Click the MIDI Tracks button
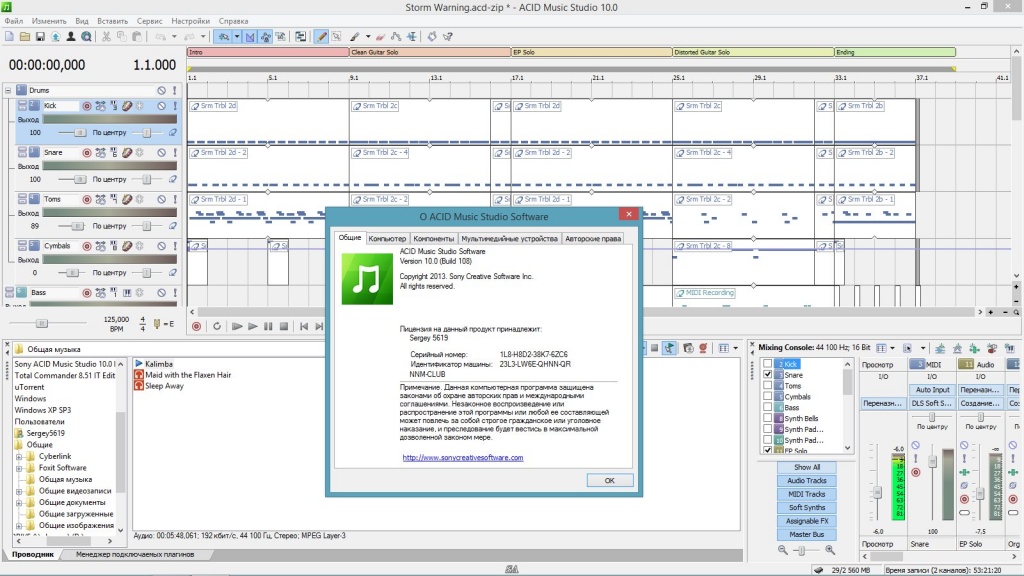Viewport: 1024px width, 576px height. [807, 494]
